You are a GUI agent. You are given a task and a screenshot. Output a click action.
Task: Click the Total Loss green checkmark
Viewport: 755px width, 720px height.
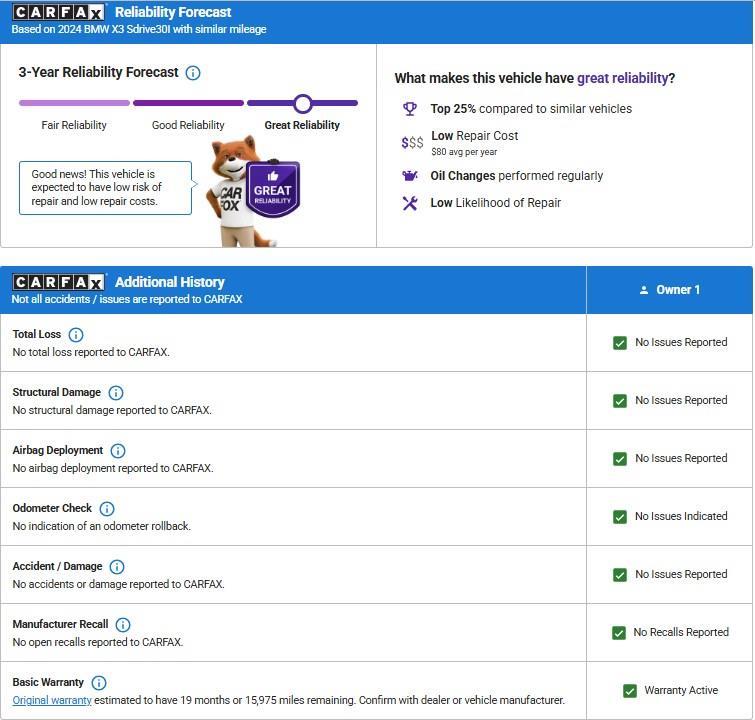point(620,343)
